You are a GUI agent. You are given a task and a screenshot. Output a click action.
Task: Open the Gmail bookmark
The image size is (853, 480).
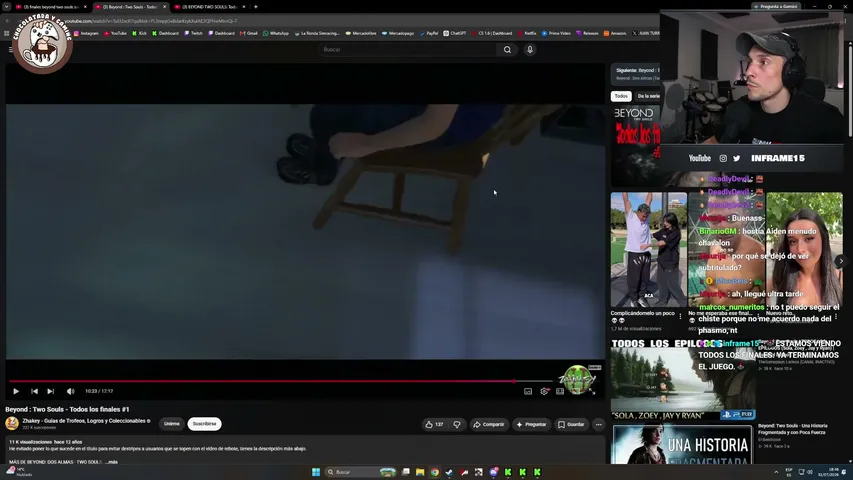249,33
